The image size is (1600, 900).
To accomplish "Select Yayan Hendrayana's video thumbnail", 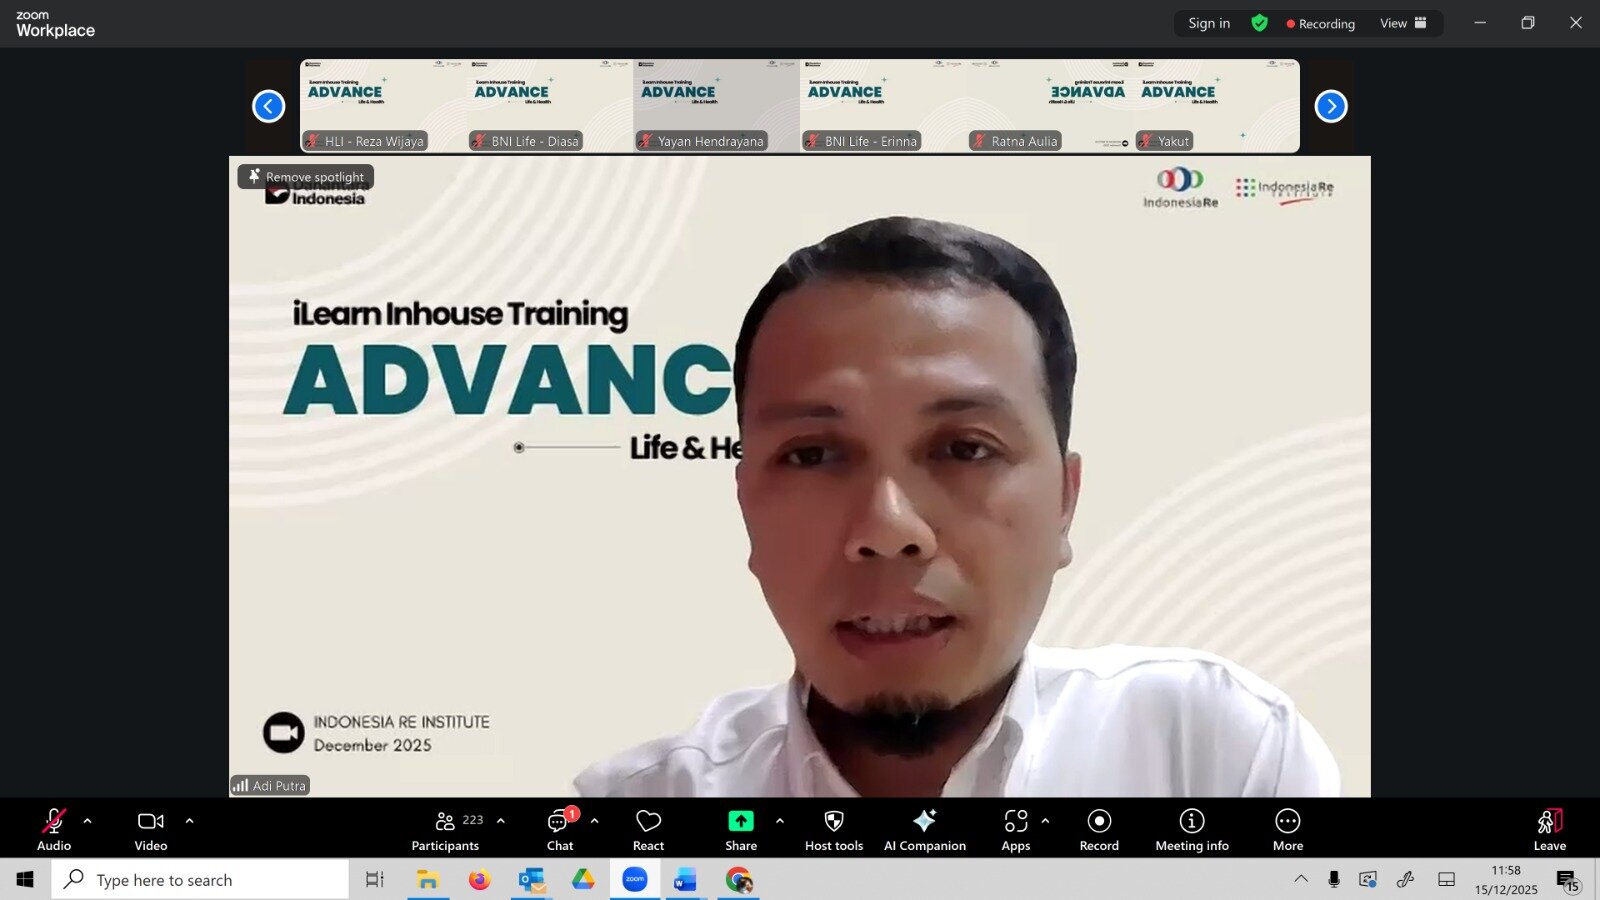I will (716, 105).
